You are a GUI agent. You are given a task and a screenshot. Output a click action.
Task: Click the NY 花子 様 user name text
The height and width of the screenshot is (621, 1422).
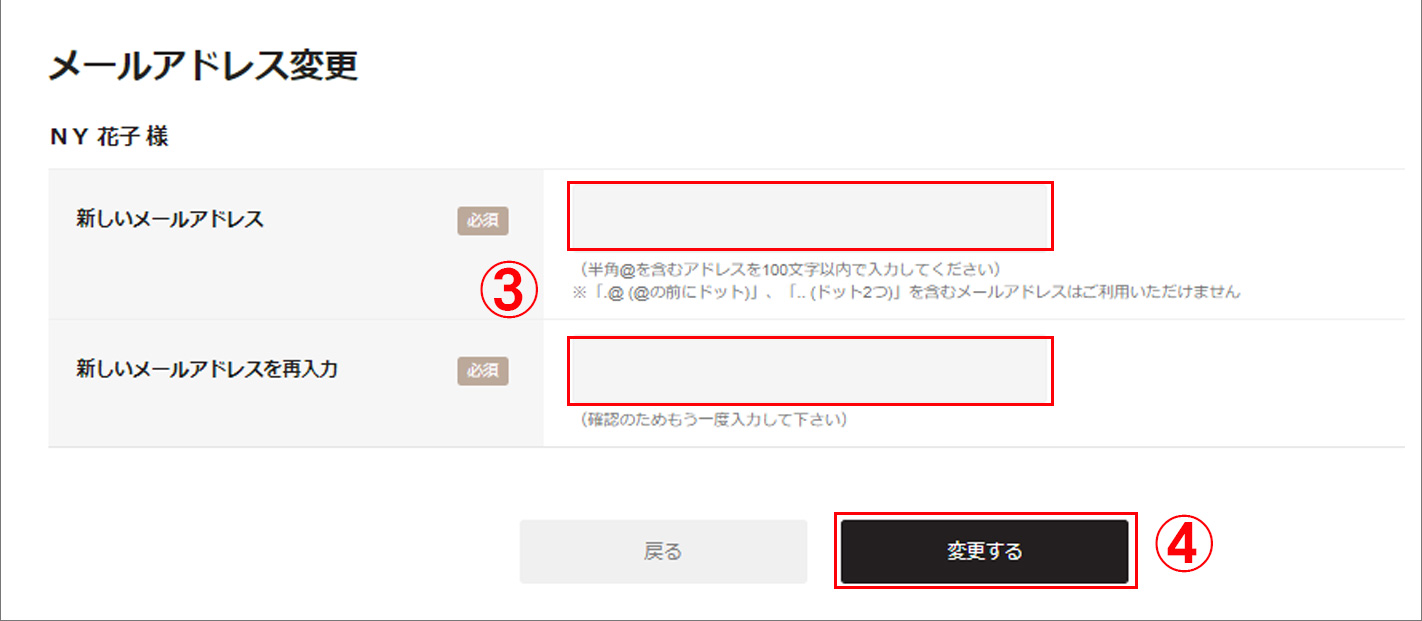pyautogui.click(x=109, y=137)
